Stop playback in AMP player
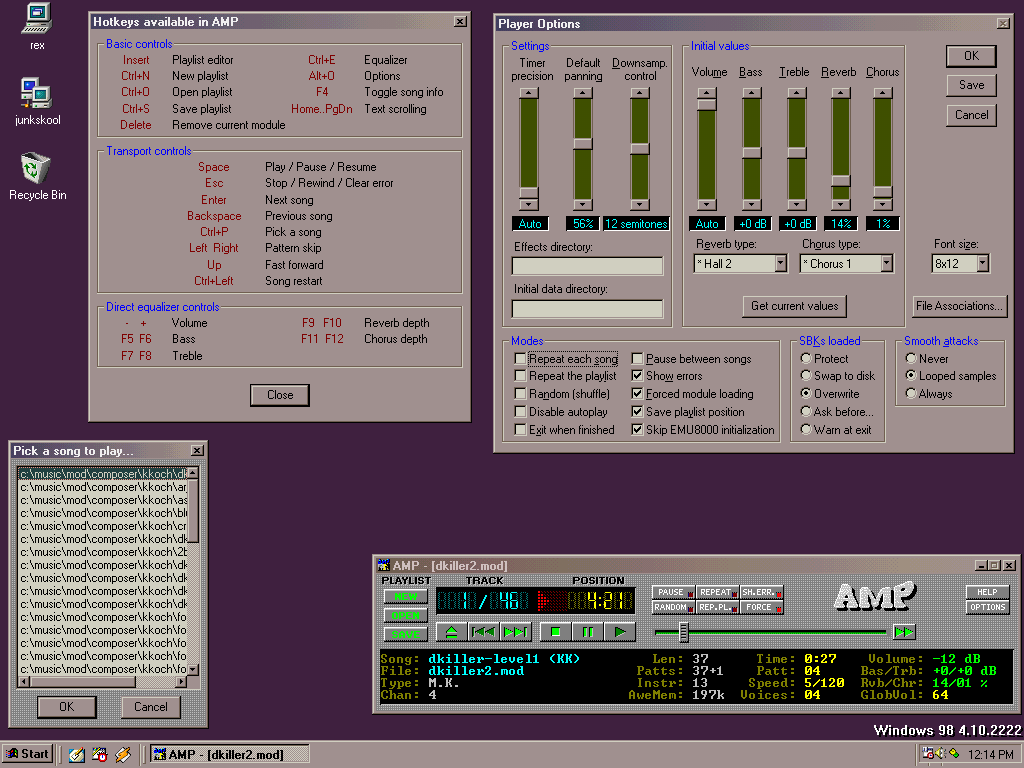 click(x=556, y=632)
